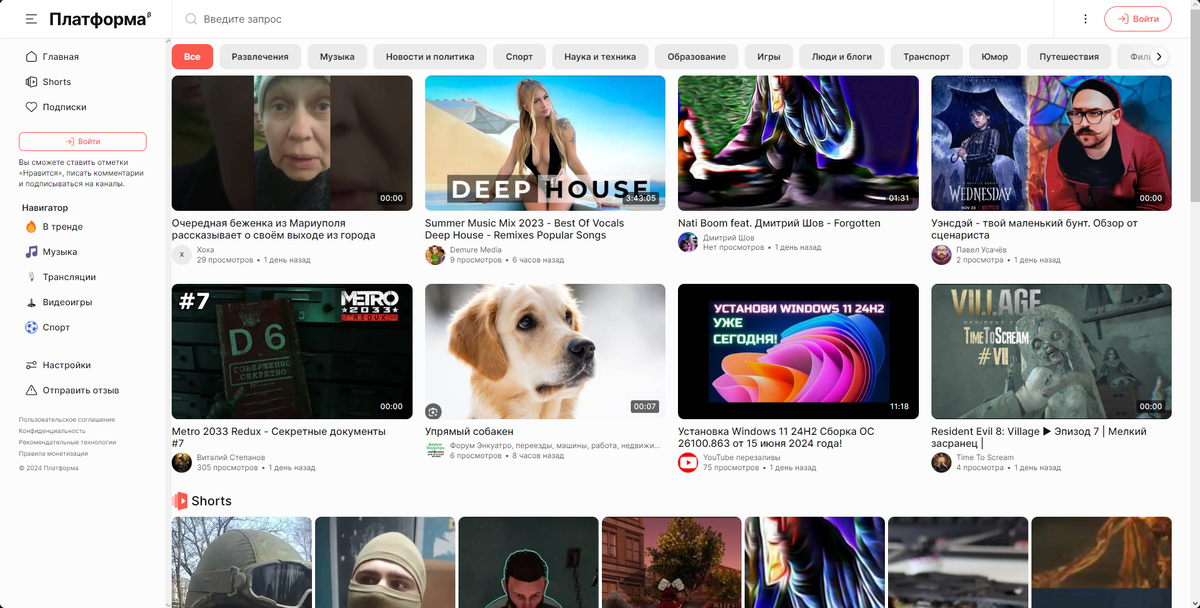Click channel name Time To Scream
Screen dimensions: 1200x608
pos(985,457)
